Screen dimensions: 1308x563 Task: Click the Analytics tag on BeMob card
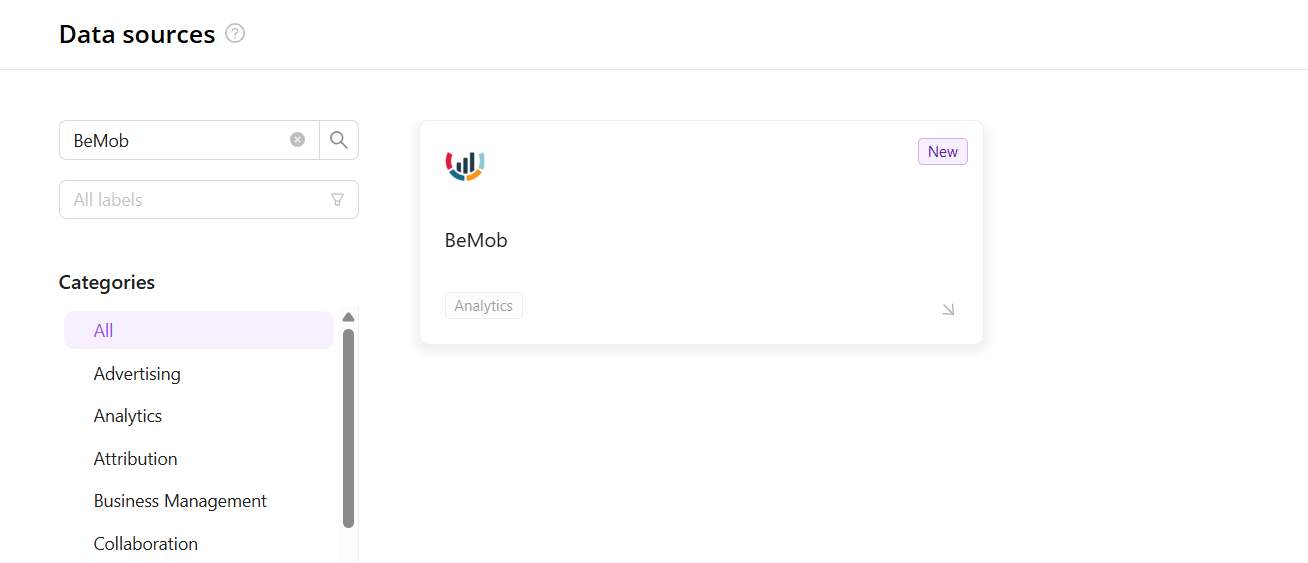[x=483, y=306]
